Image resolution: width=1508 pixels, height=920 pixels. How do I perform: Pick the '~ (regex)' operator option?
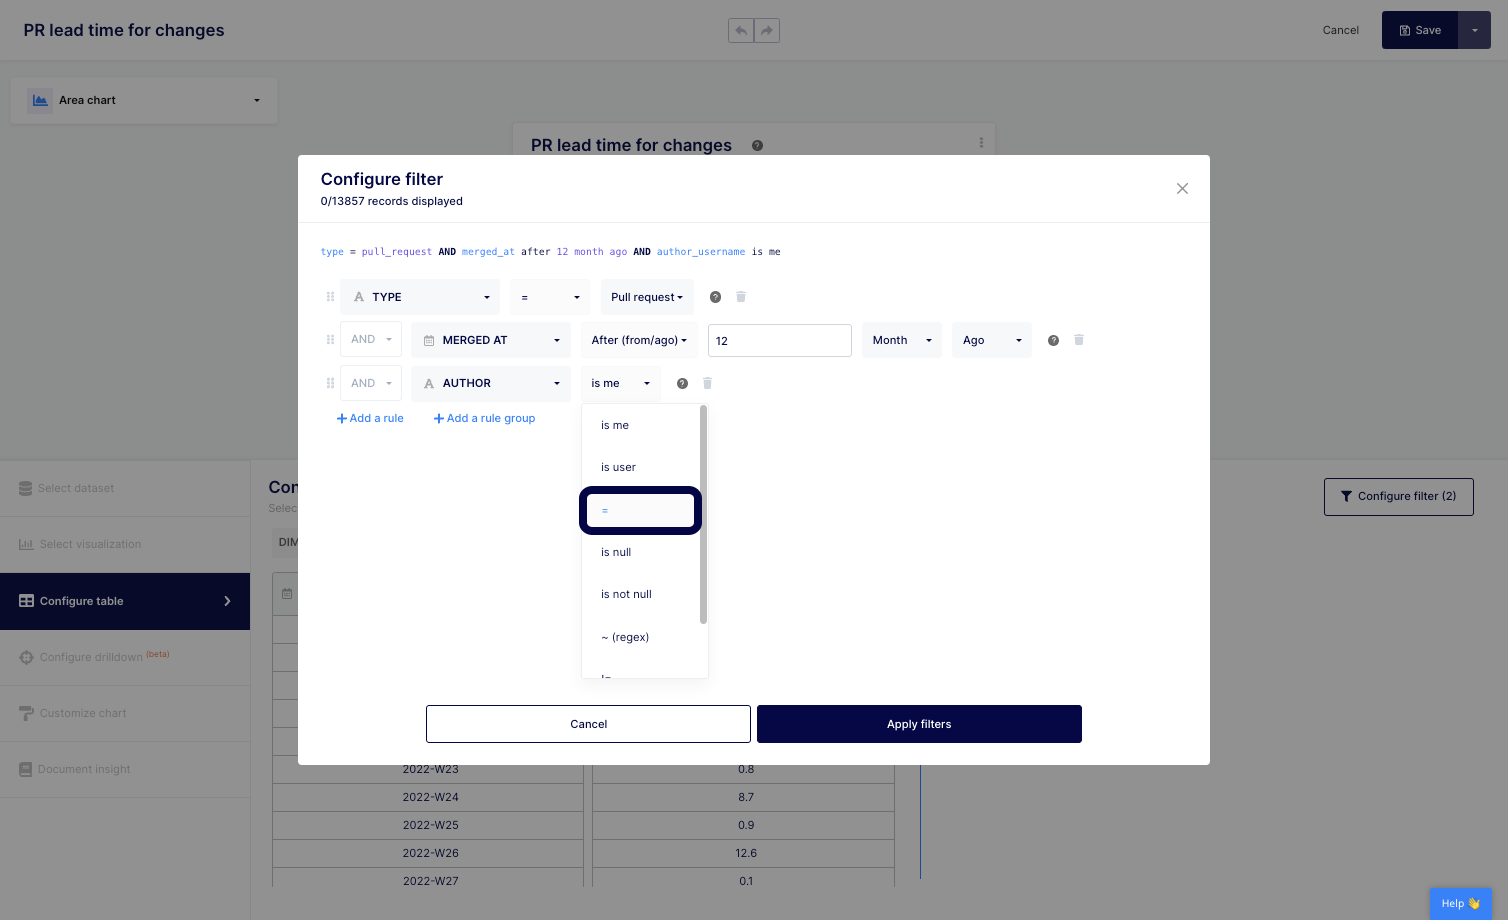625,637
